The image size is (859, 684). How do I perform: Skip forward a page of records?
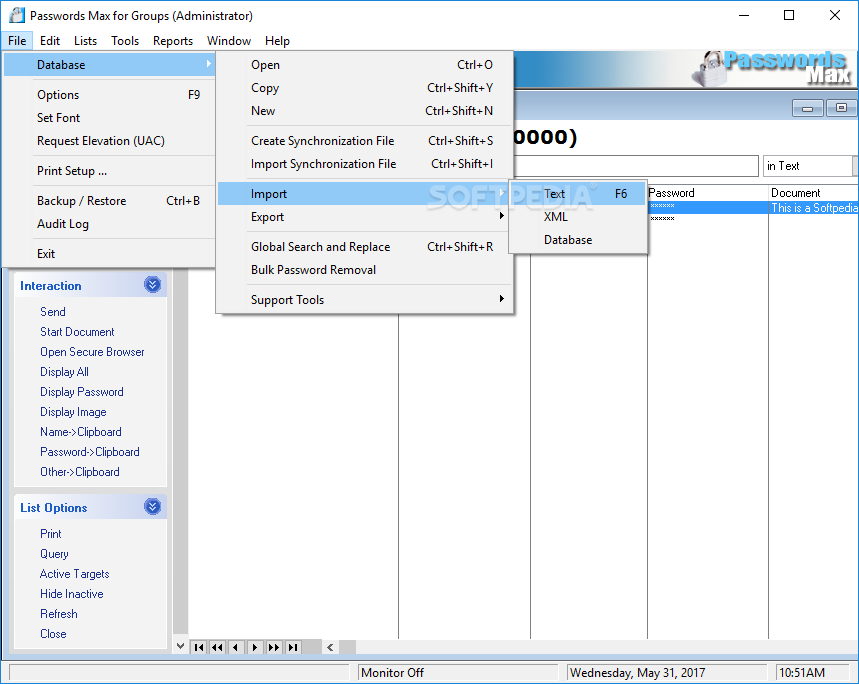tap(273, 647)
